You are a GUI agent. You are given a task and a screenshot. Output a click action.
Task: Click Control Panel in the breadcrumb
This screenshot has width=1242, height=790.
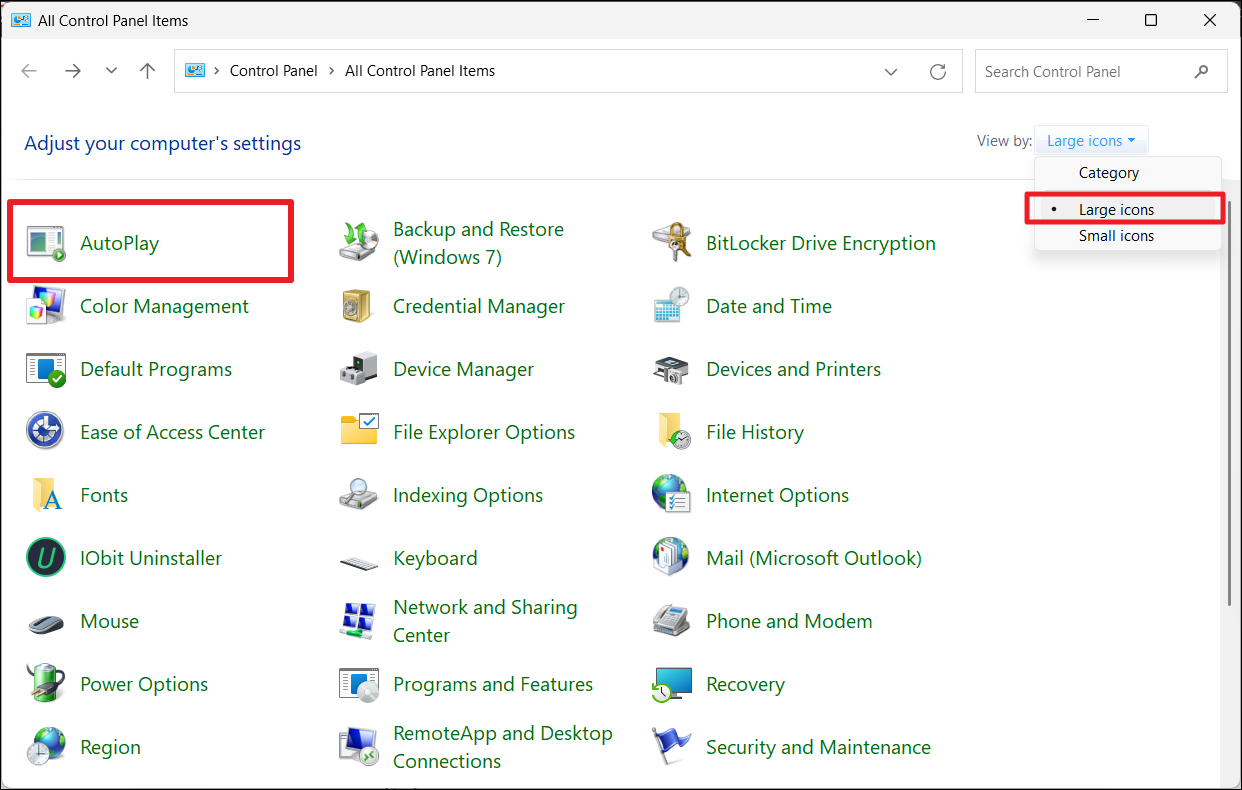pos(273,71)
